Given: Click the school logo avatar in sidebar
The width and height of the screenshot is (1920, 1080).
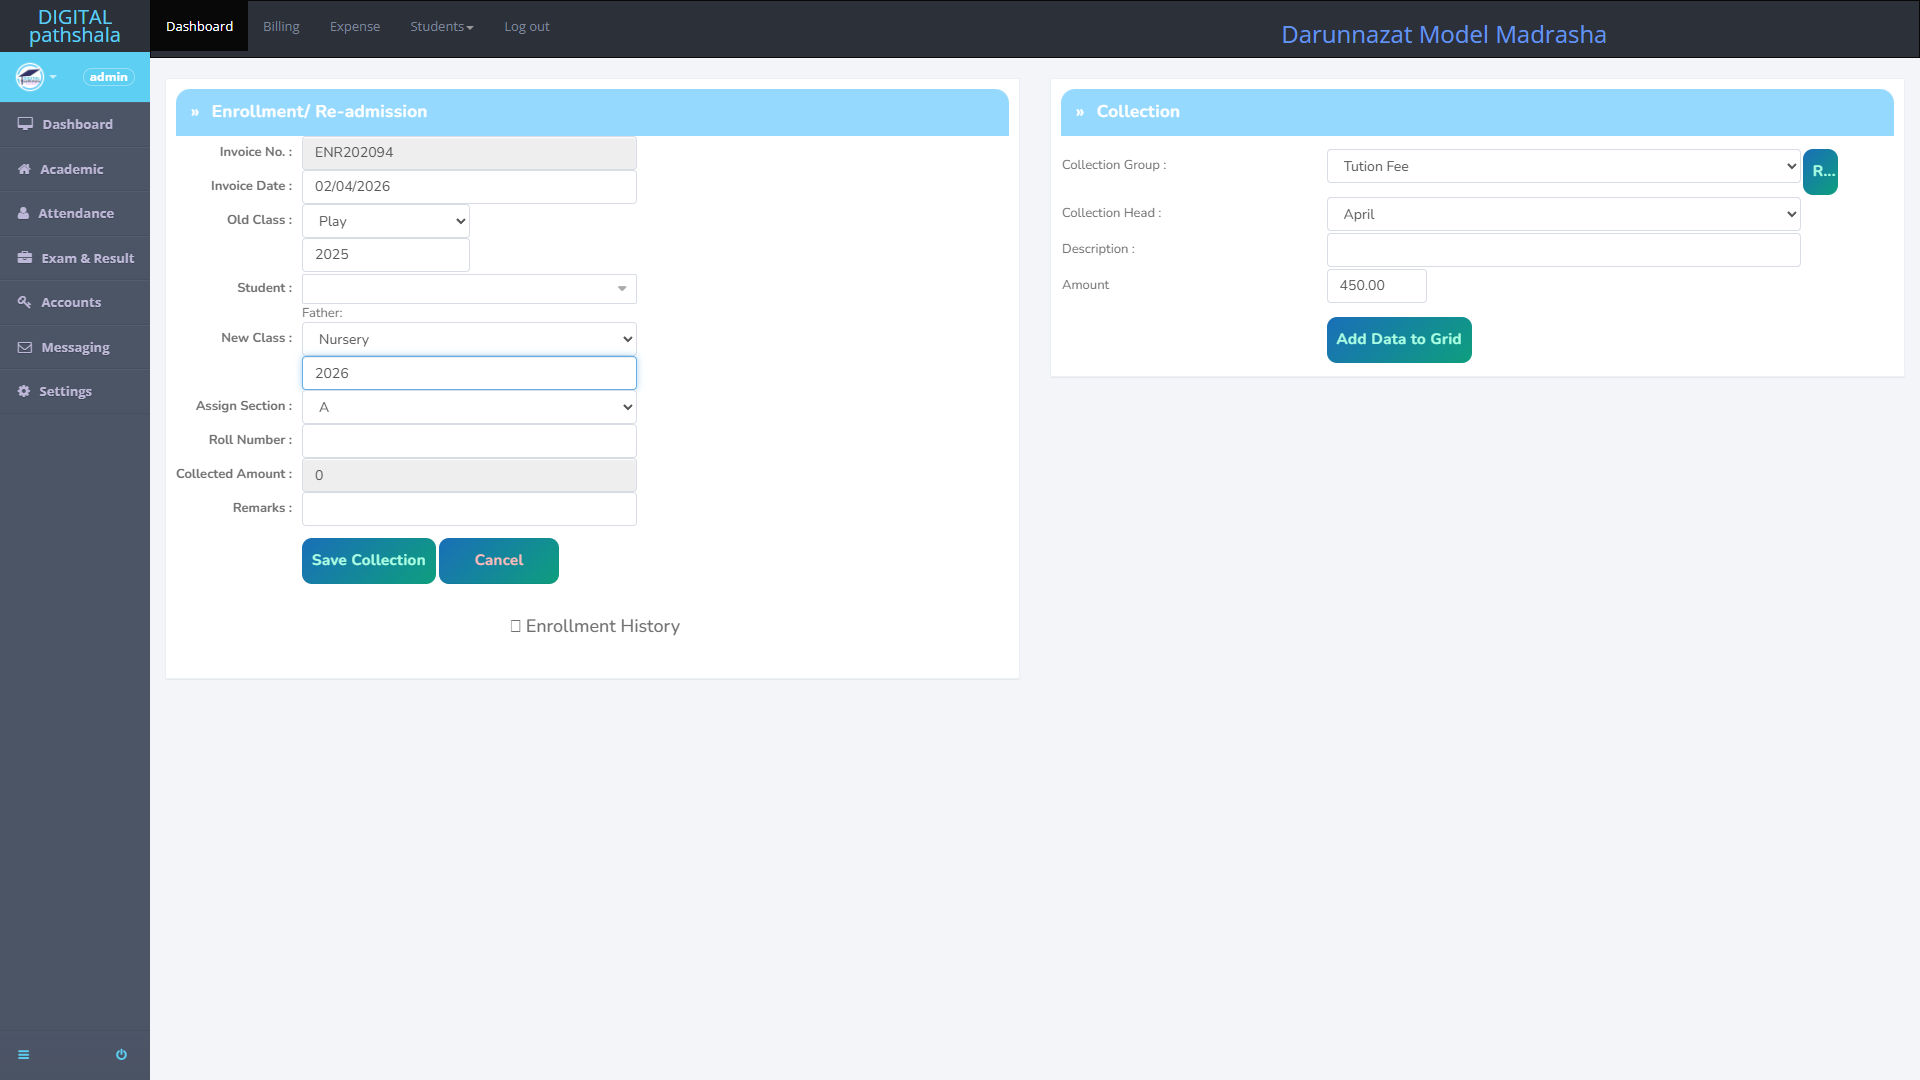Looking at the screenshot, I should (30, 77).
